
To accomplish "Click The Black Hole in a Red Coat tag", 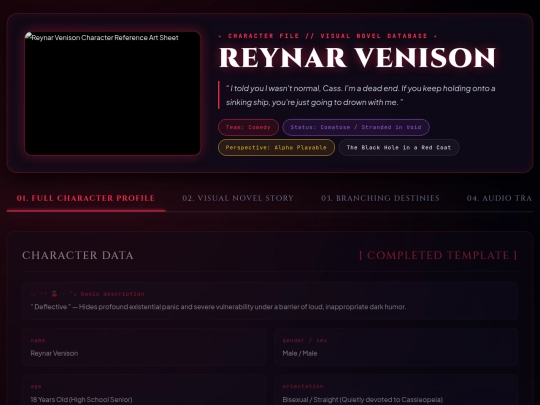I will [399, 147].
